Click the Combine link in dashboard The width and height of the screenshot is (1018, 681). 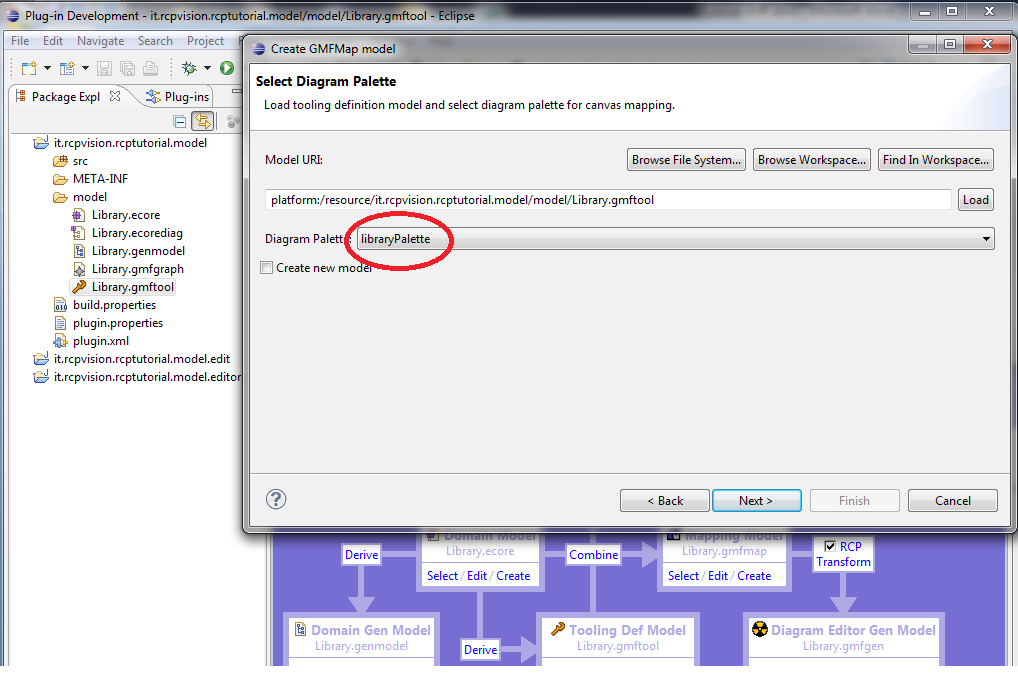tap(593, 555)
